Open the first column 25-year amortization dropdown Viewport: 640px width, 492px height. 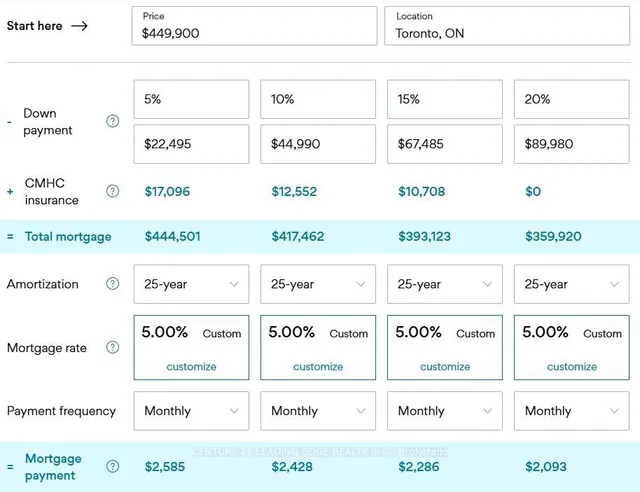click(x=191, y=284)
